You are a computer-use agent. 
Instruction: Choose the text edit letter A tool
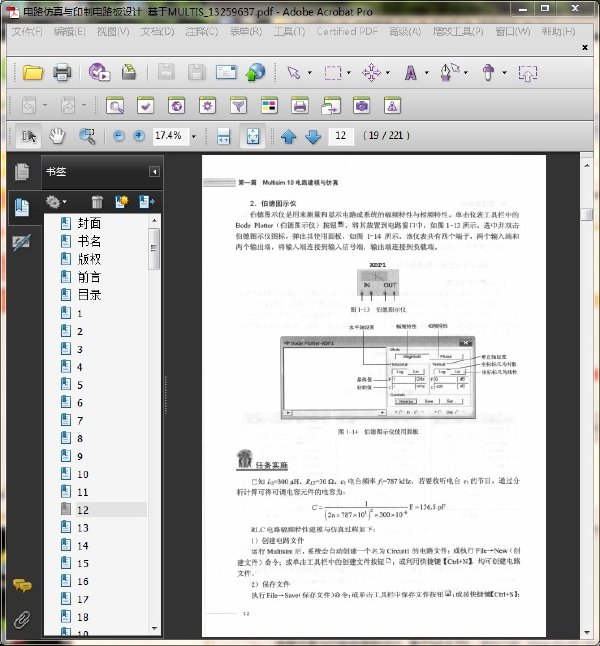click(x=410, y=73)
